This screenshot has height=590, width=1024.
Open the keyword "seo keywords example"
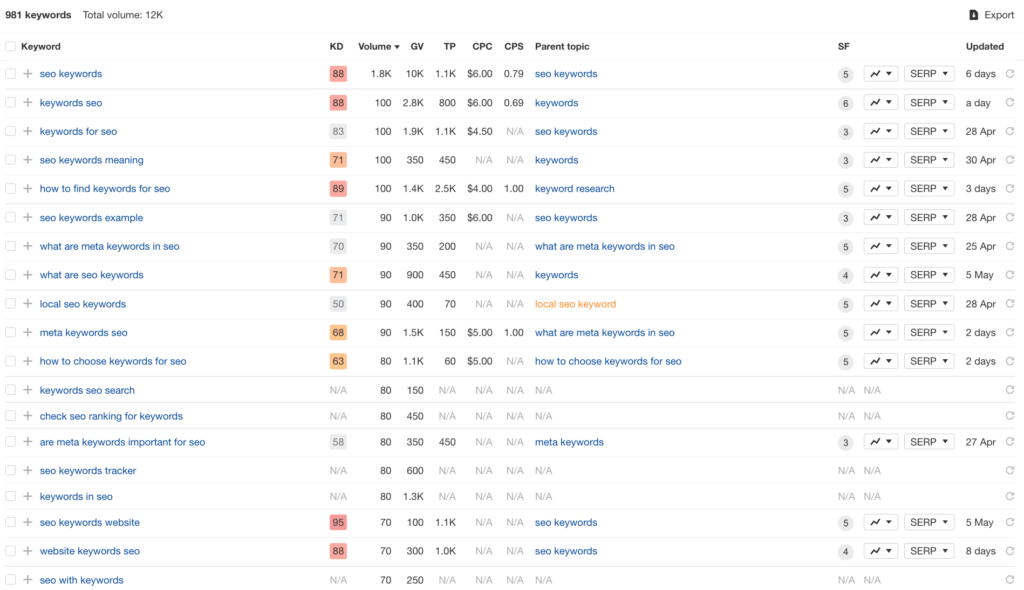[91, 217]
